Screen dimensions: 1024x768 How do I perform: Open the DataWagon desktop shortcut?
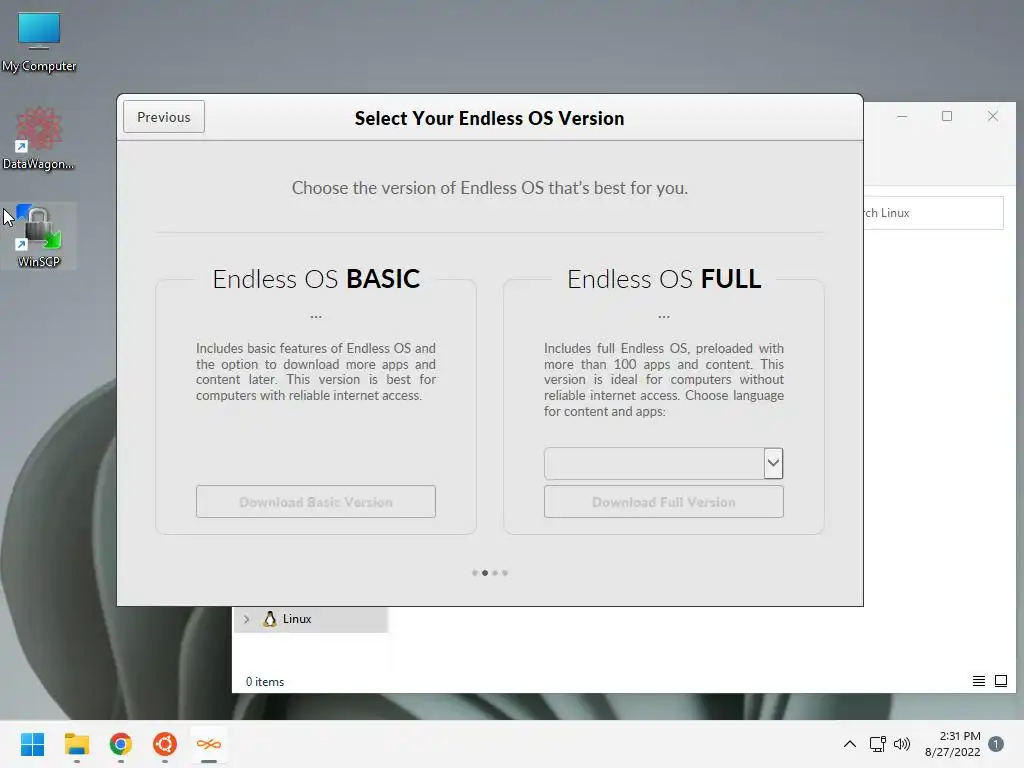pos(39,138)
